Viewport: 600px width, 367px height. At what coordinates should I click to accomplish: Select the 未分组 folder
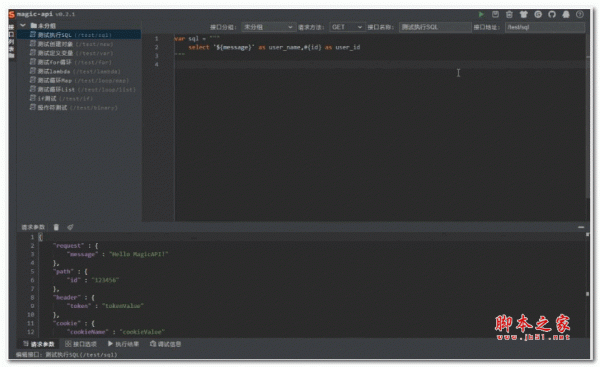point(43,26)
